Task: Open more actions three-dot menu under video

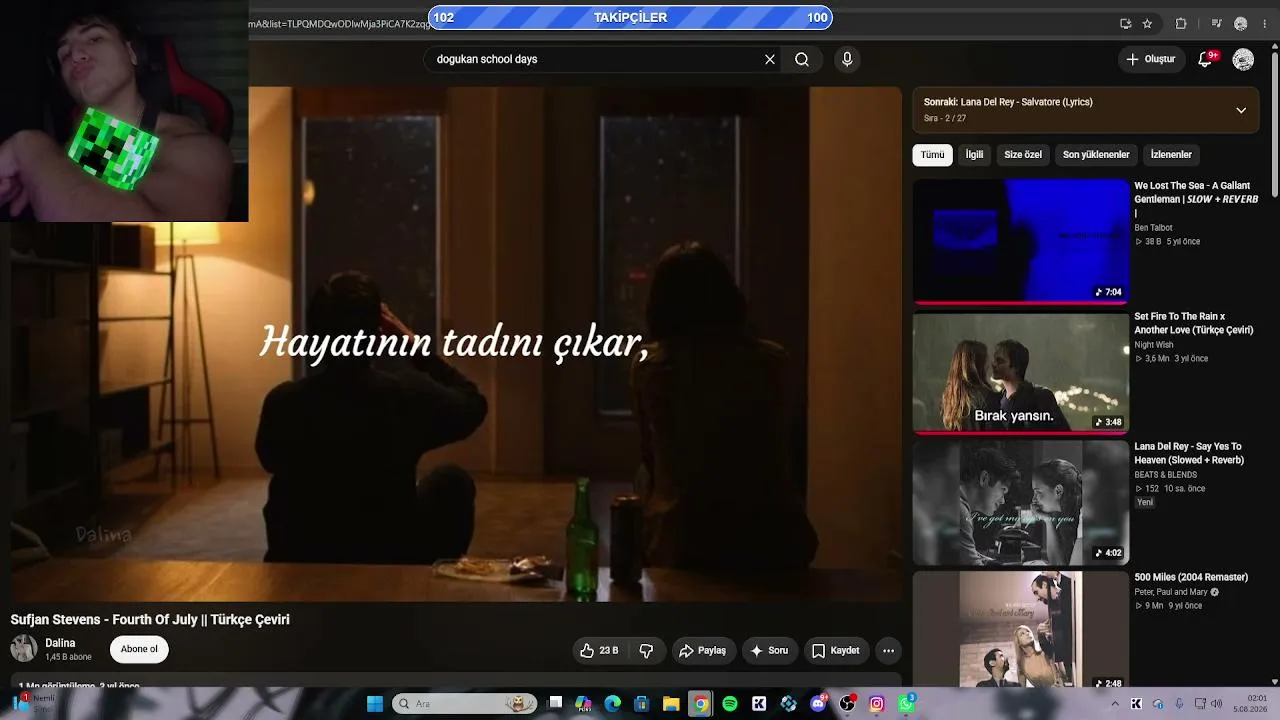Action: tap(888, 650)
